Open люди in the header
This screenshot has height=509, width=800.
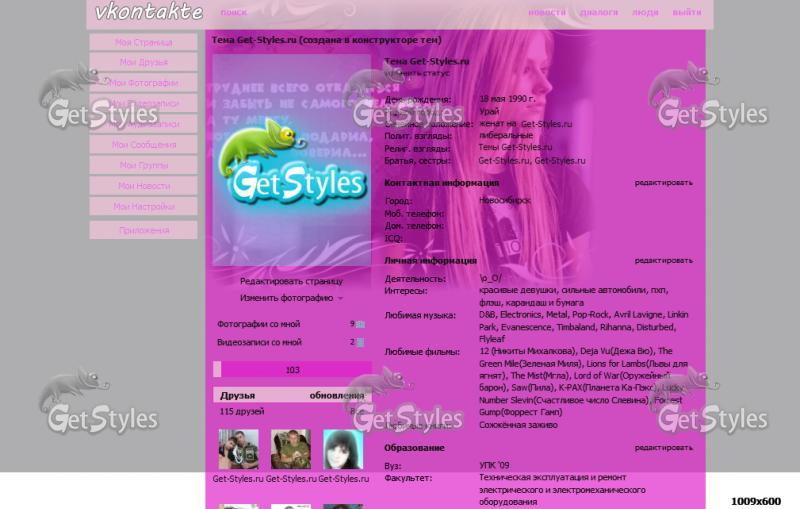[645, 12]
